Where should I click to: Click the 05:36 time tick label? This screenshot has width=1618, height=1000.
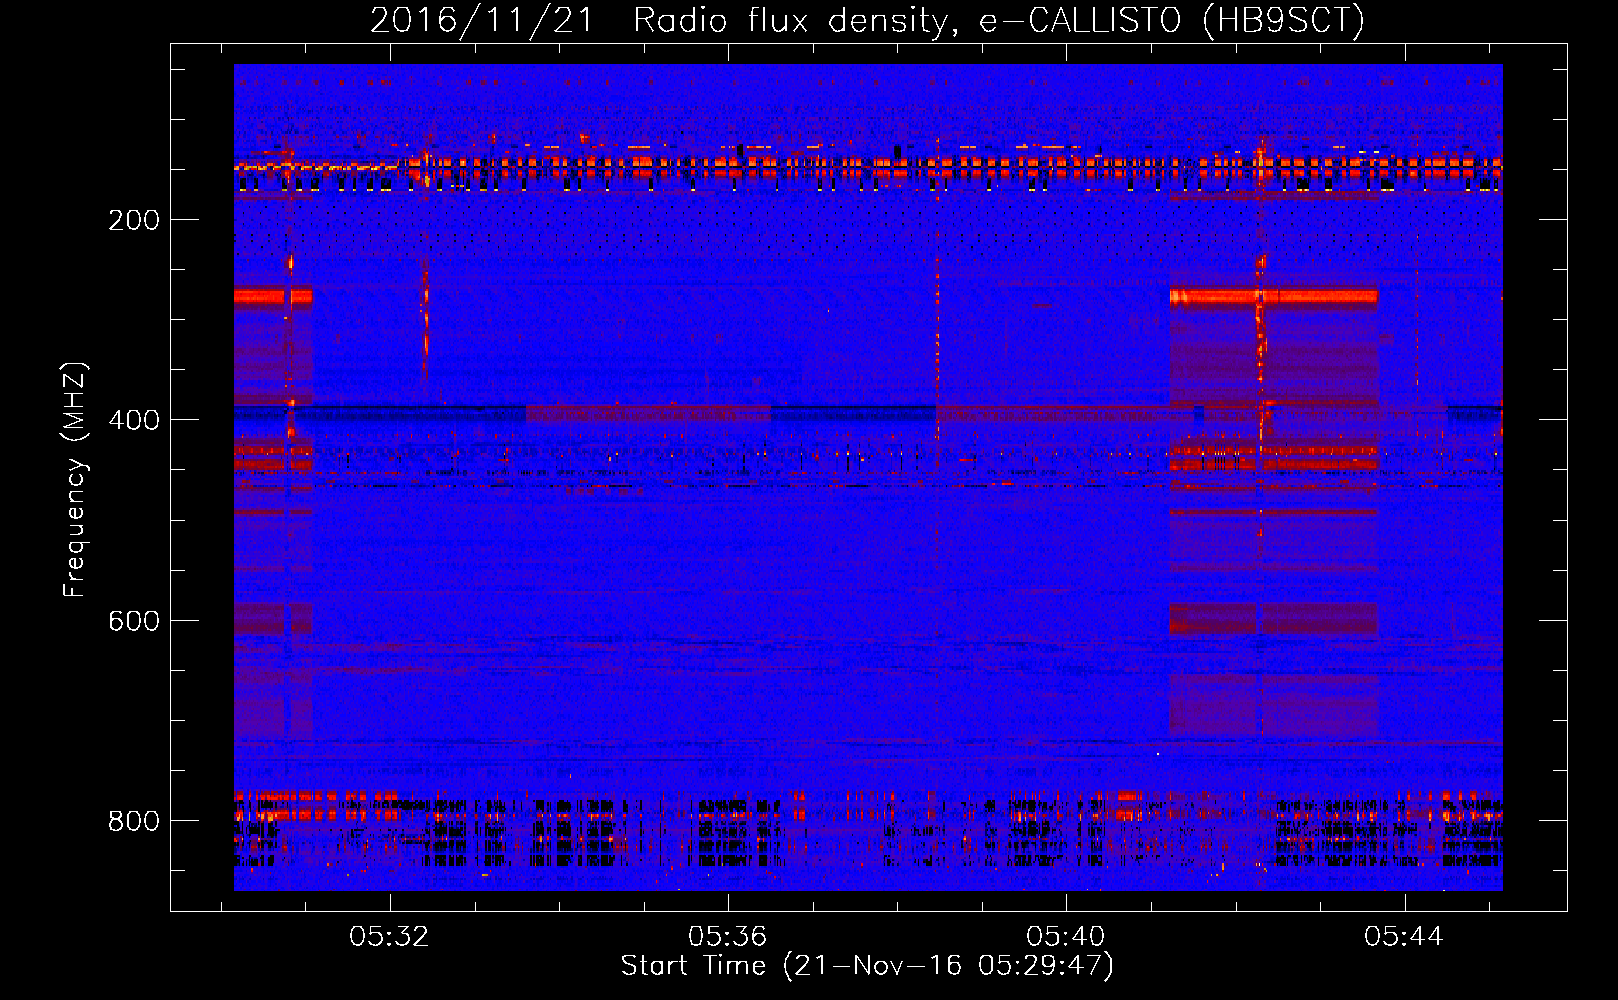727,936
